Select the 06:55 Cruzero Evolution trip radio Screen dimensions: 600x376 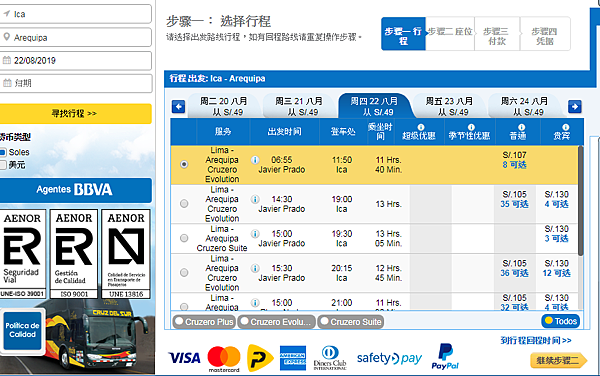184,164
